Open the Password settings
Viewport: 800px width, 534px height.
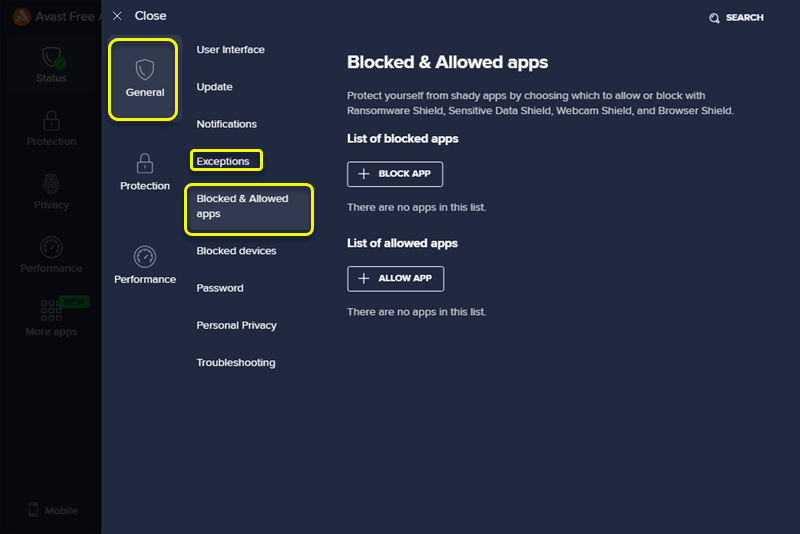click(219, 288)
